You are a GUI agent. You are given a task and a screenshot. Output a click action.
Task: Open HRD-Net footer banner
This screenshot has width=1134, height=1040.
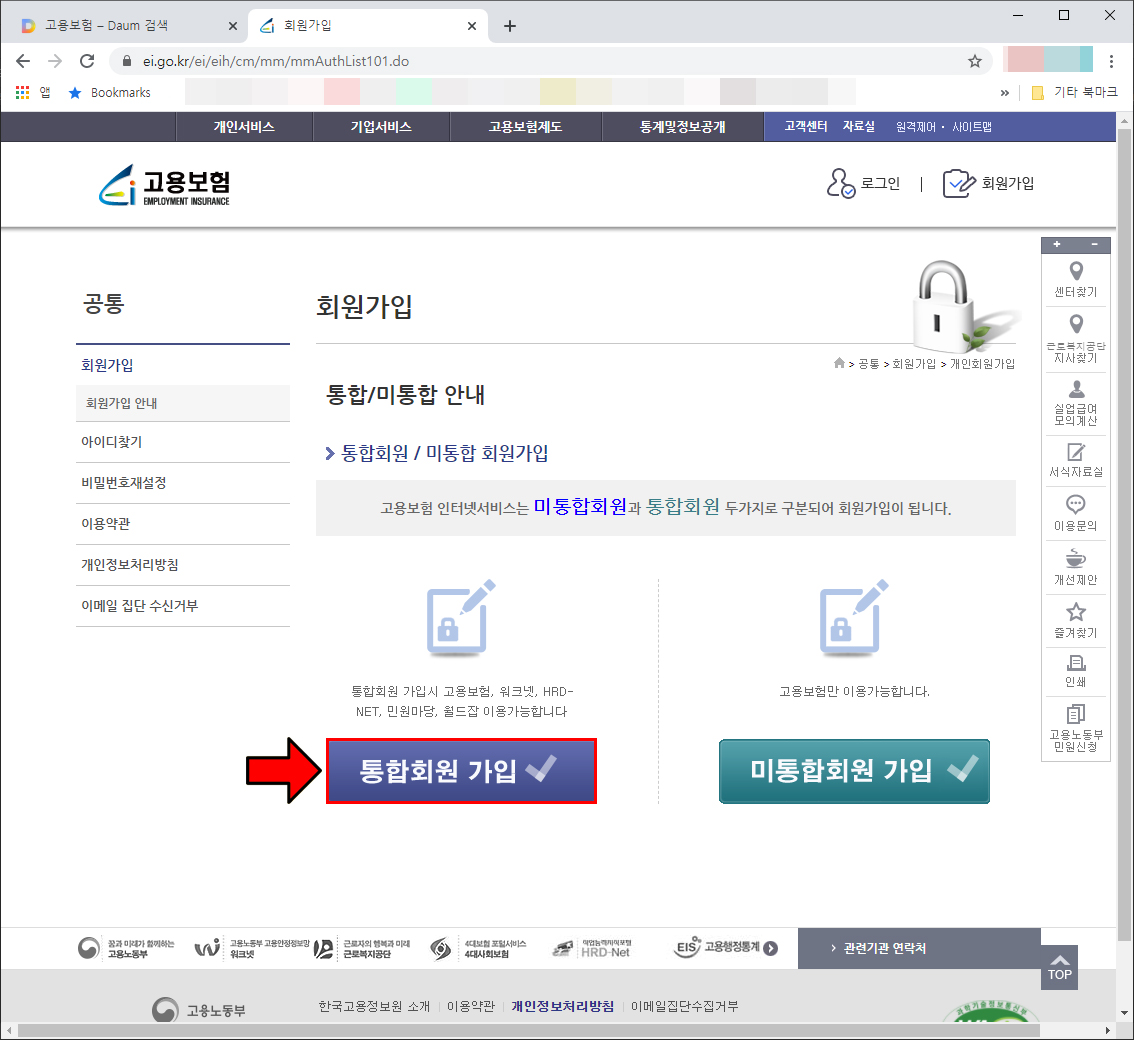[592, 948]
